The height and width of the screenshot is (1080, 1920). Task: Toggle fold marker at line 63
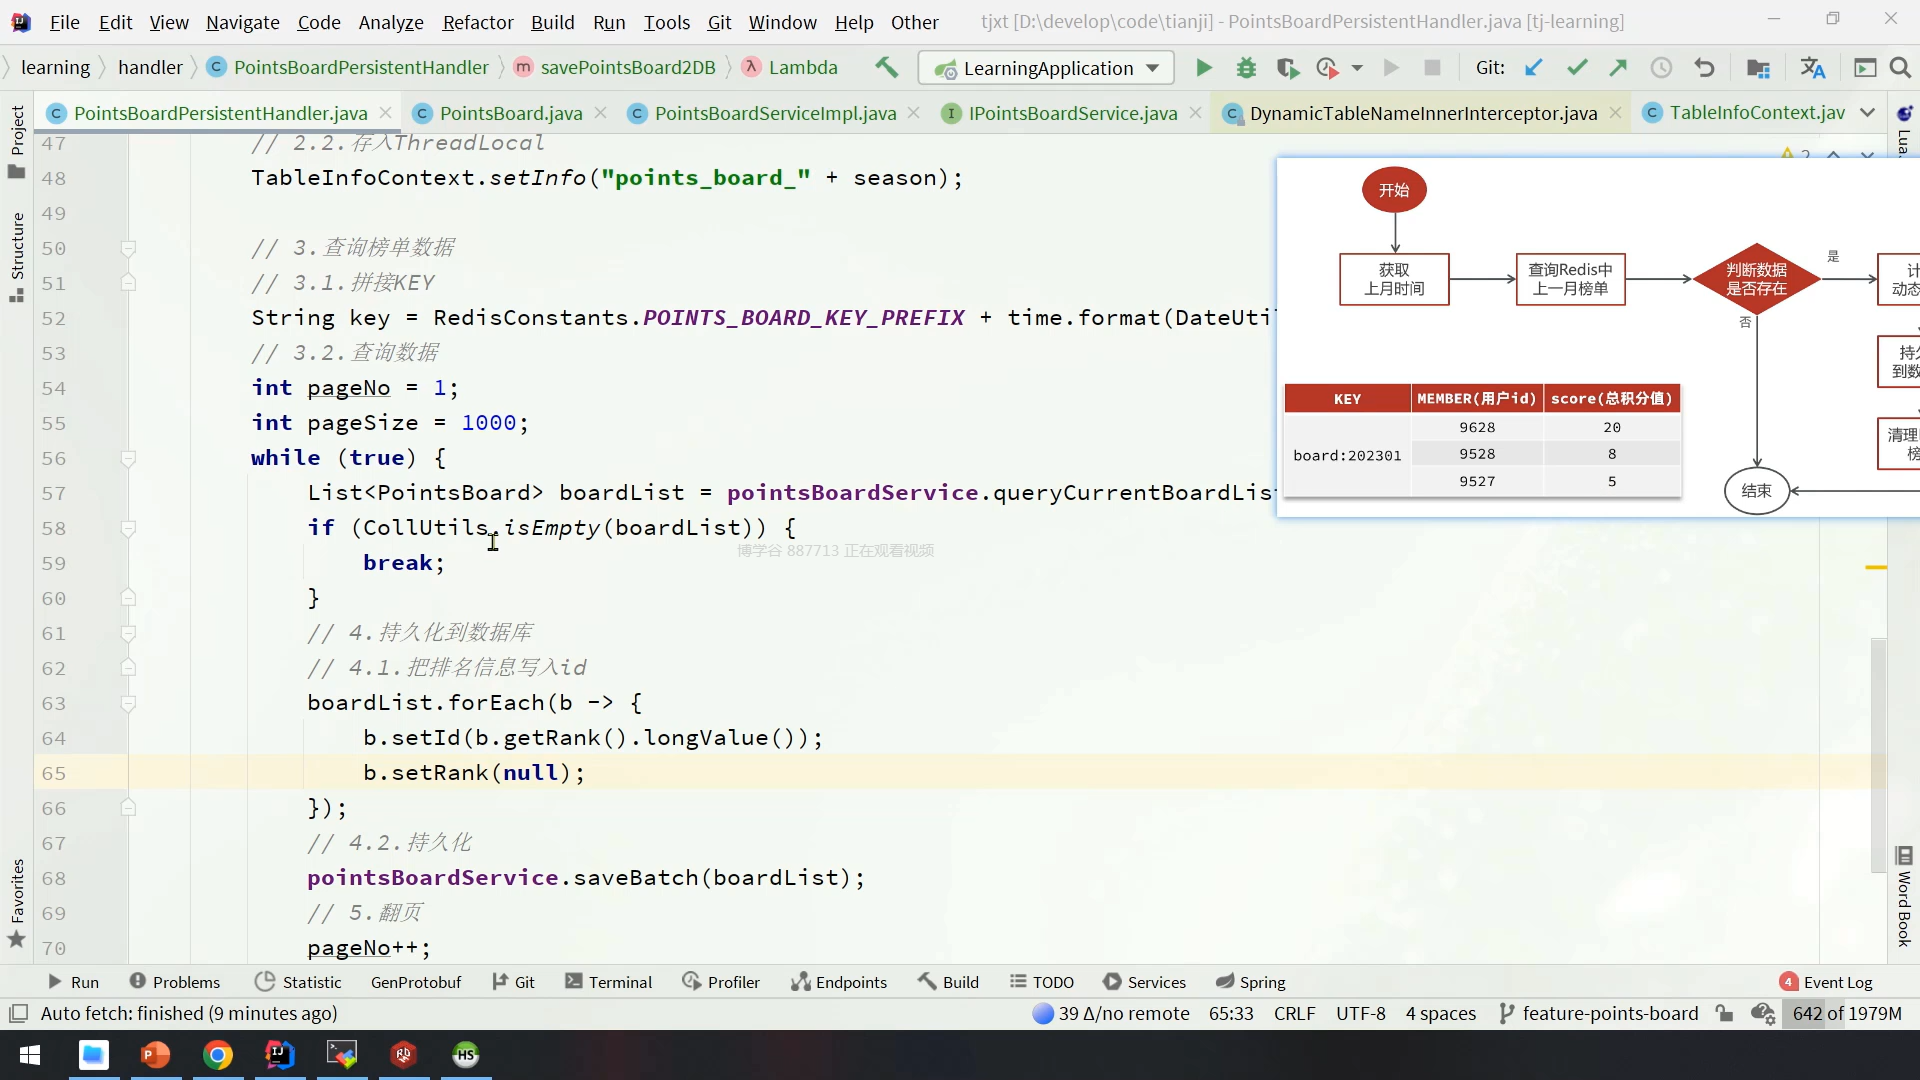(128, 704)
